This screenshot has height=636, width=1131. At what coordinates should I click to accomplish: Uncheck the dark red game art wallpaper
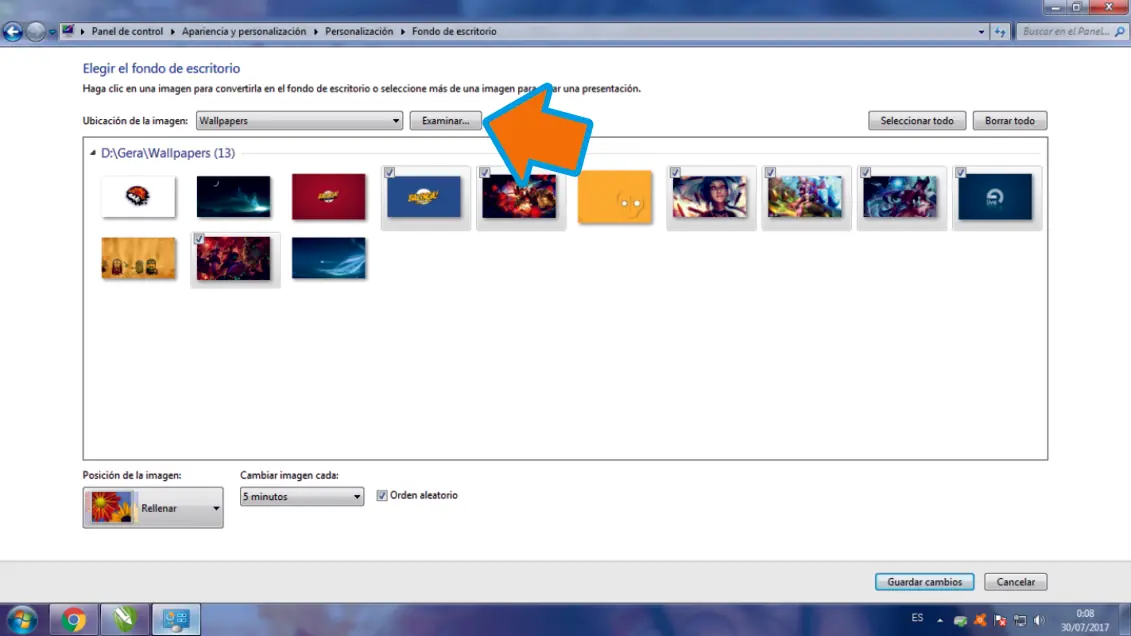(485, 172)
